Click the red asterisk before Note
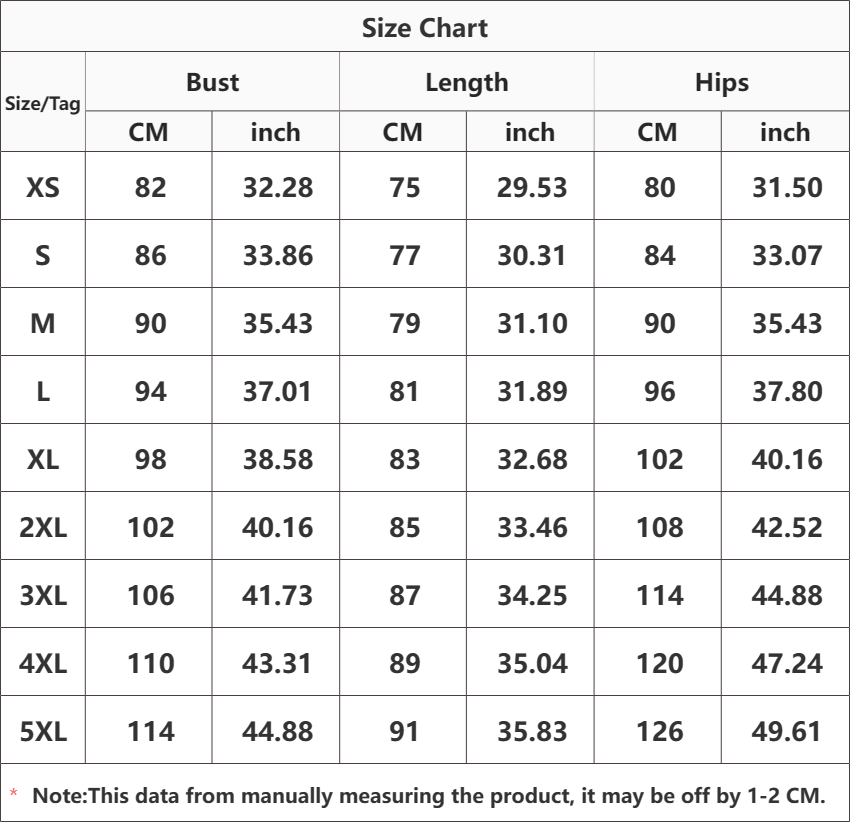850x824 pixels. tap(14, 794)
